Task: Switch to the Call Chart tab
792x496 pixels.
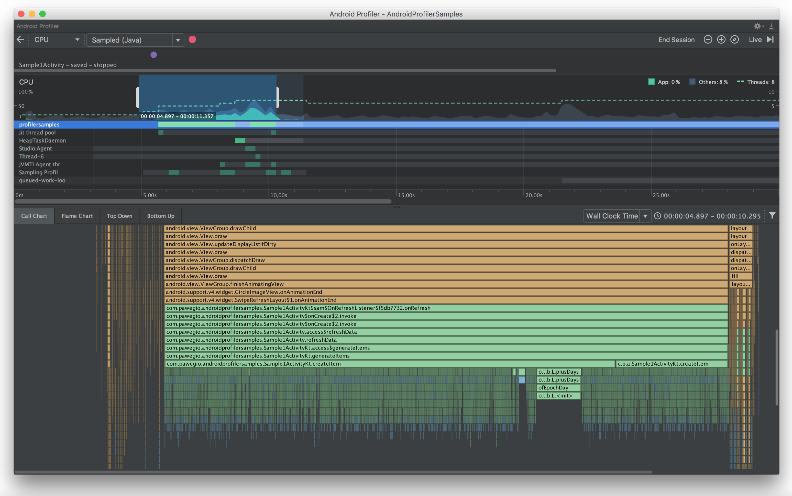Action: [x=34, y=216]
